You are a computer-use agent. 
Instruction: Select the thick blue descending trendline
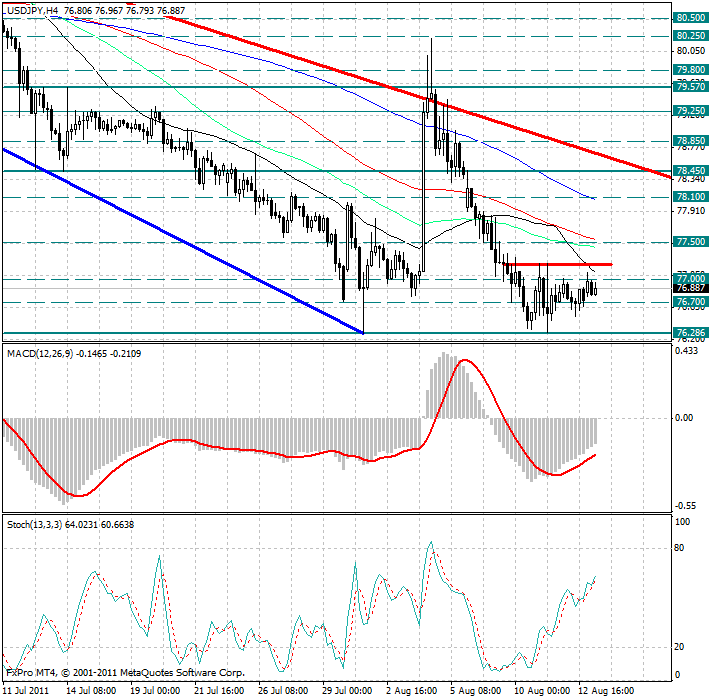tap(183, 241)
